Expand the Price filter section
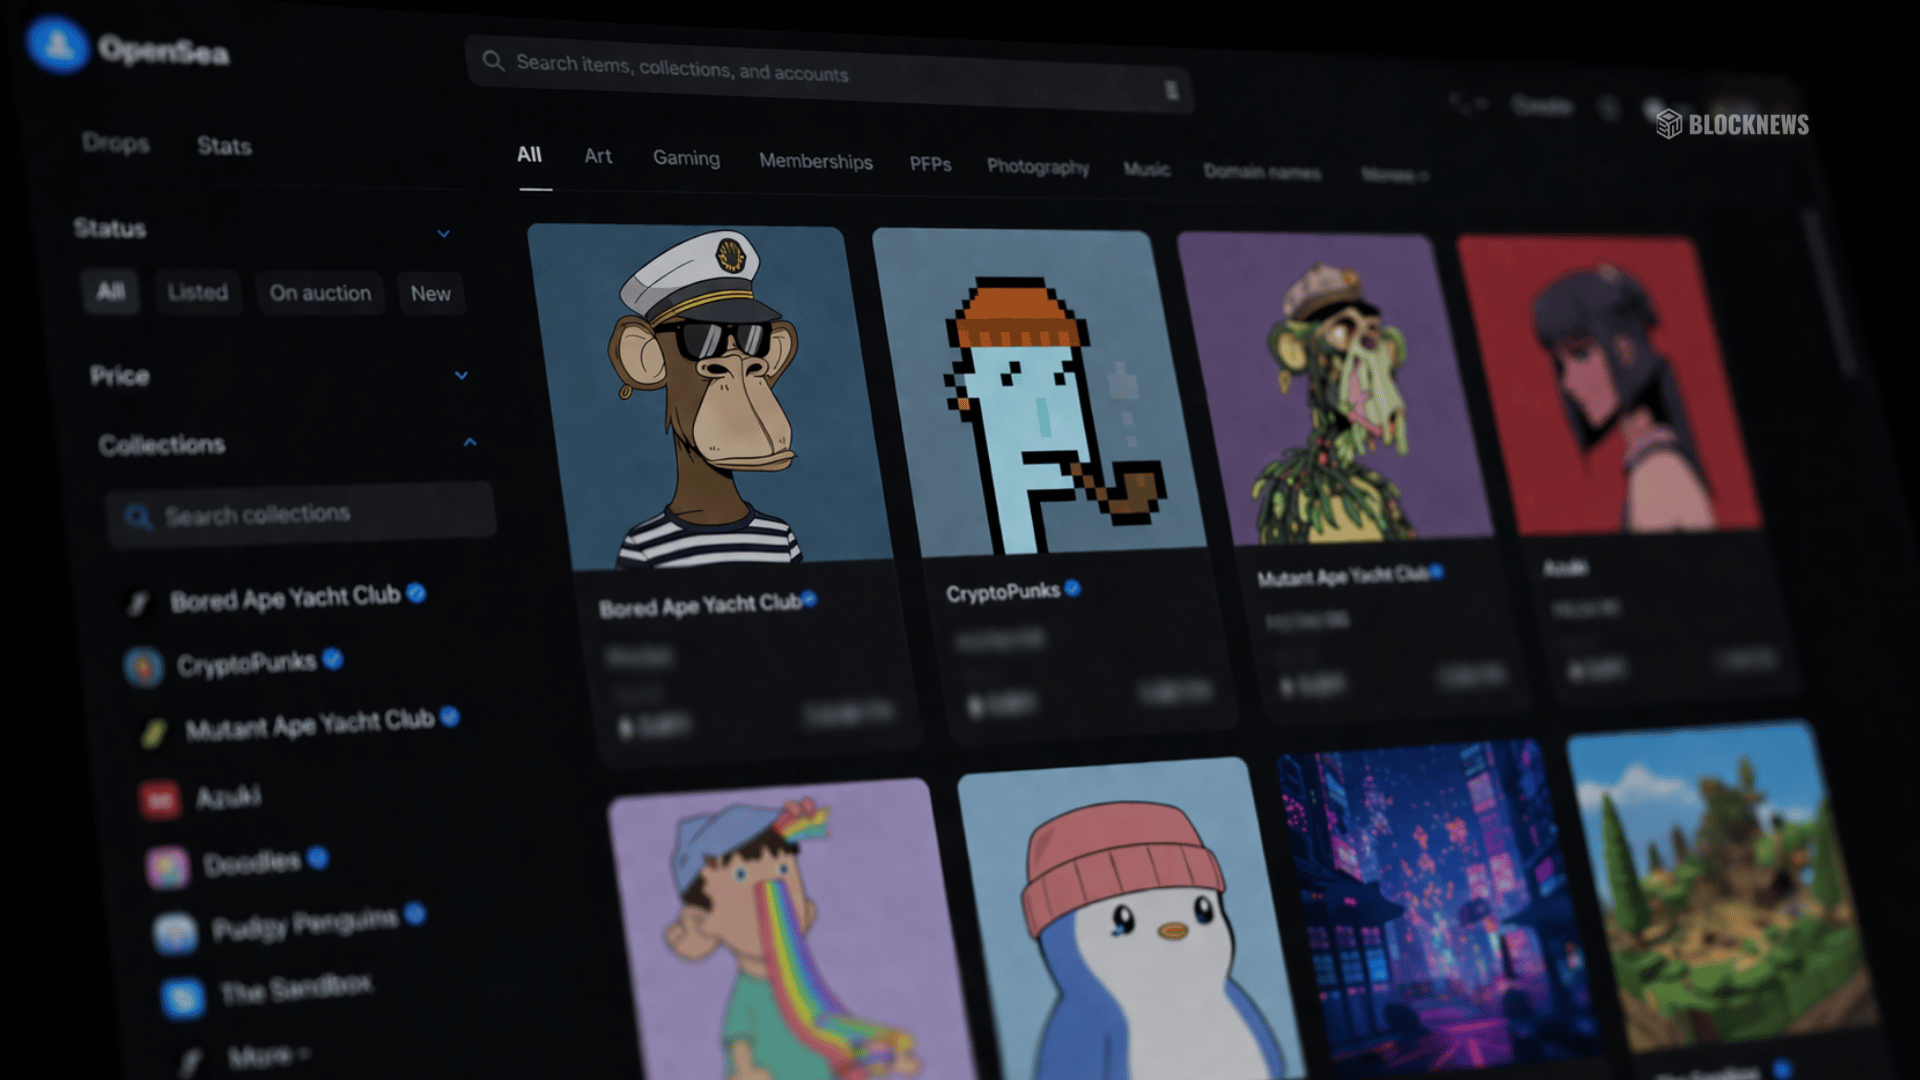Image resolution: width=1920 pixels, height=1080 pixels. pyautogui.click(x=461, y=376)
